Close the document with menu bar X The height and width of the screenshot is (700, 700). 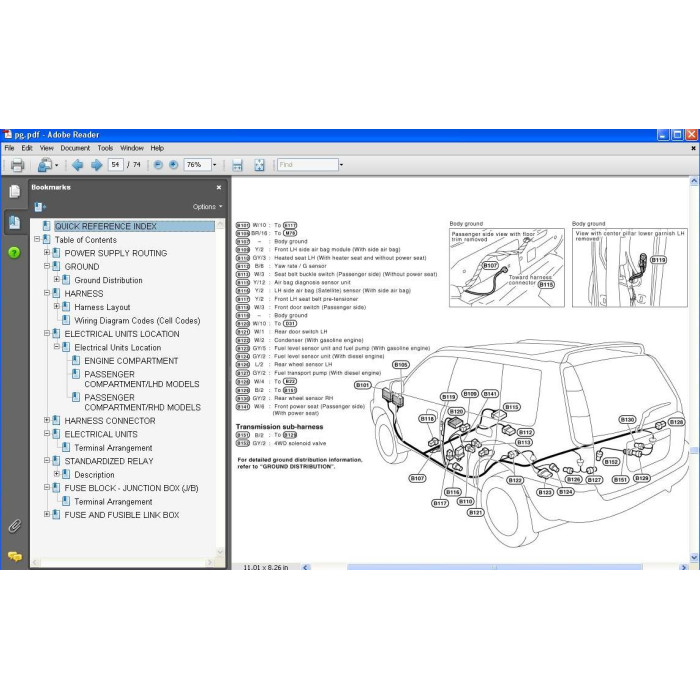pyautogui.click(x=693, y=148)
